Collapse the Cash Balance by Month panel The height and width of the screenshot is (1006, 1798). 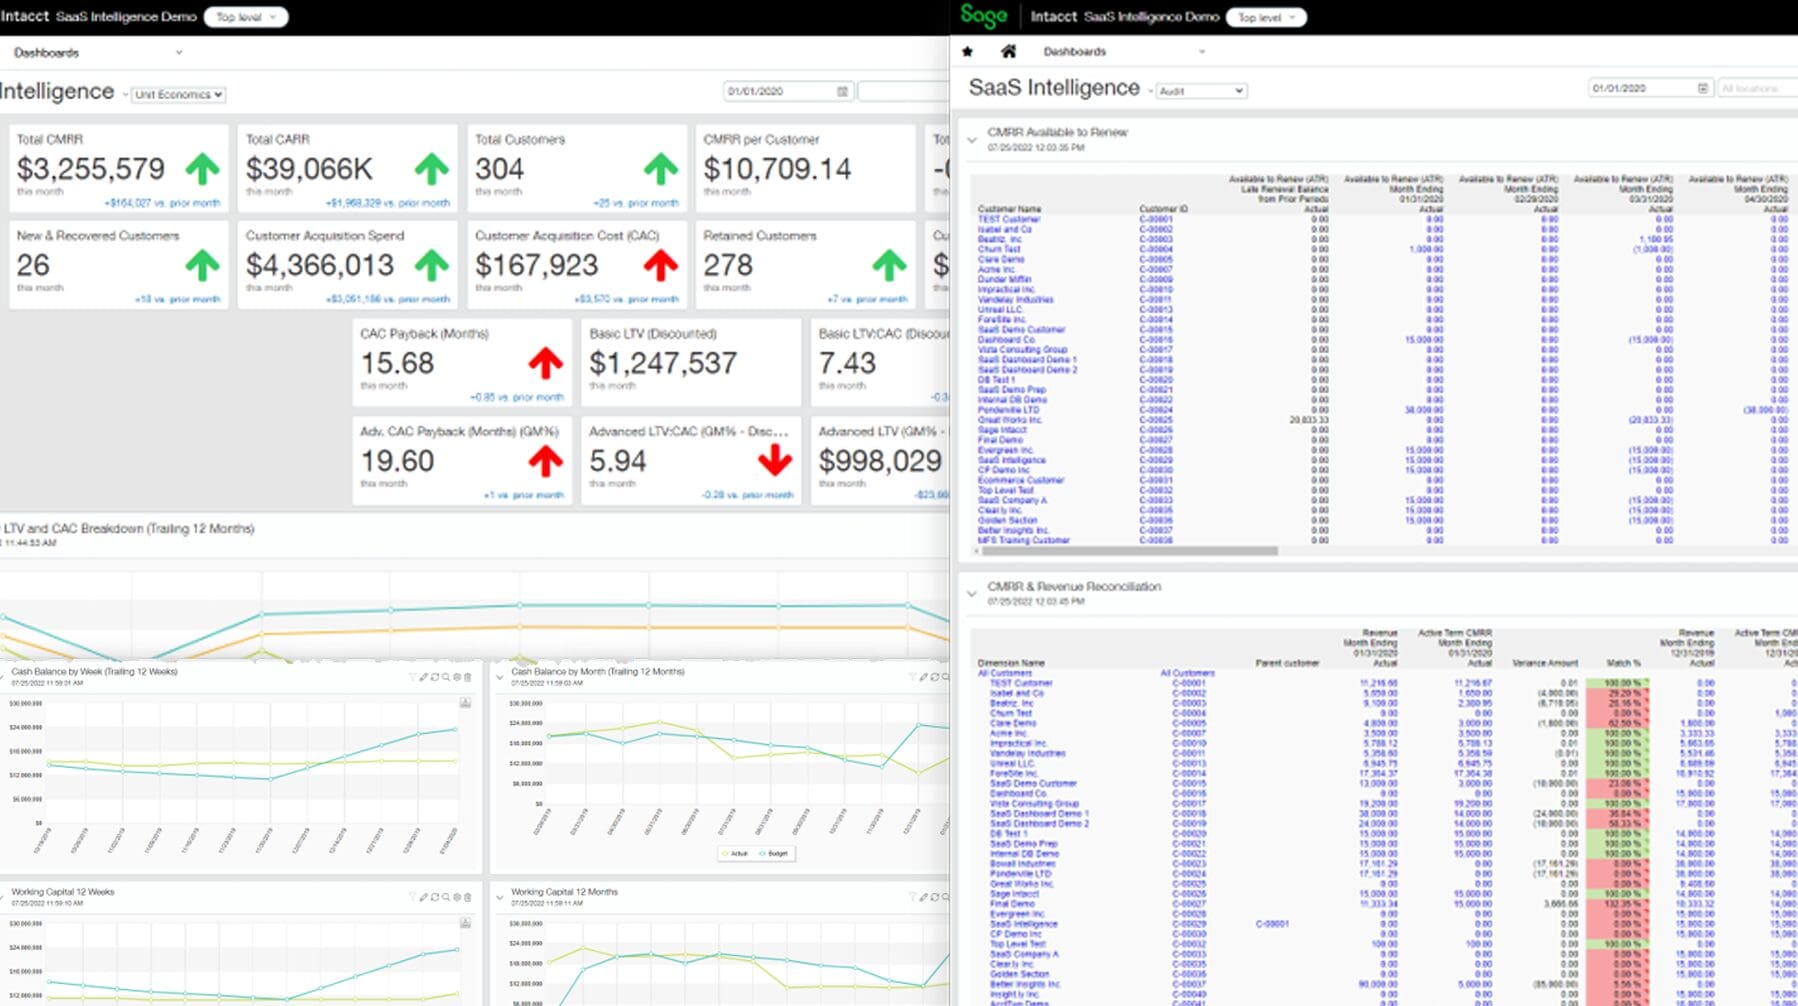pos(500,677)
